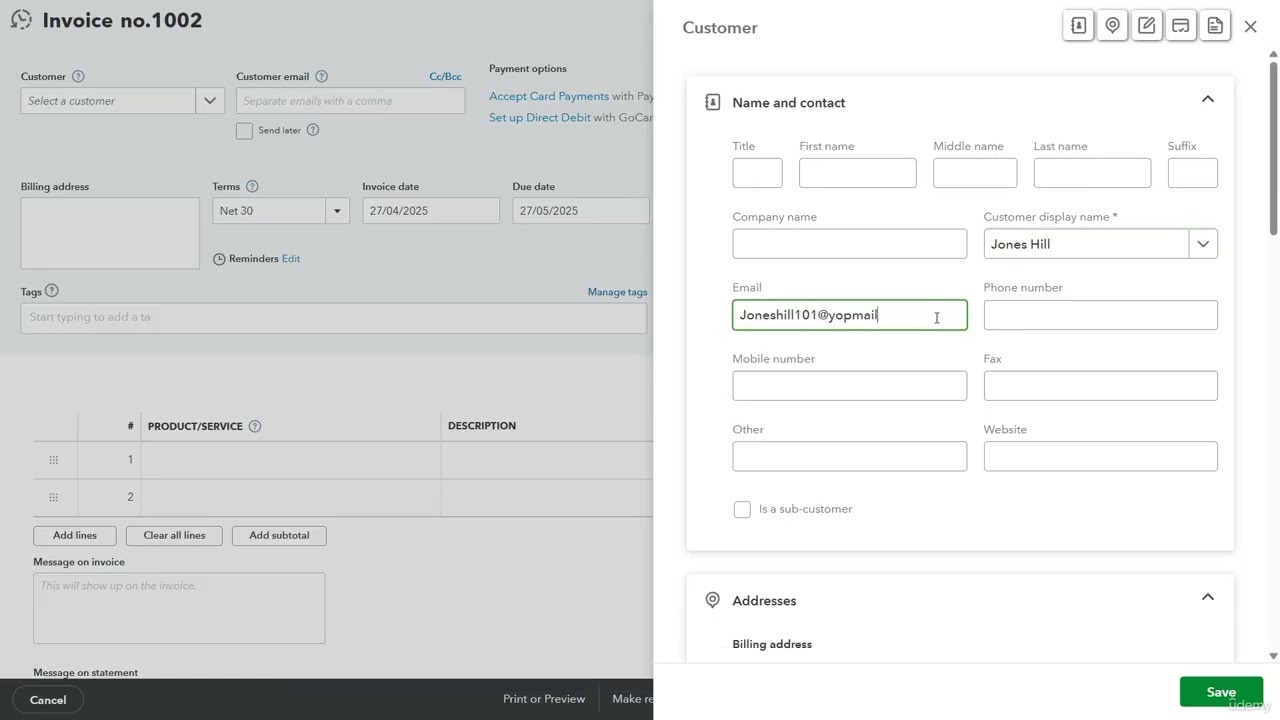Open Cc/Bcc link
Image resolution: width=1280 pixels, height=720 pixels.
(x=445, y=76)
